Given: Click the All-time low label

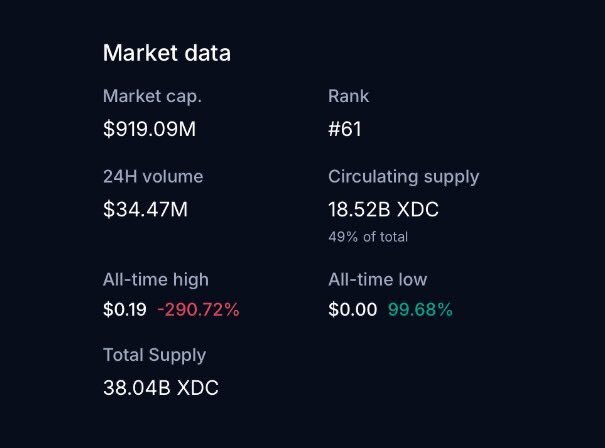Looking at the screenshot, I should (x=377, y=280).
